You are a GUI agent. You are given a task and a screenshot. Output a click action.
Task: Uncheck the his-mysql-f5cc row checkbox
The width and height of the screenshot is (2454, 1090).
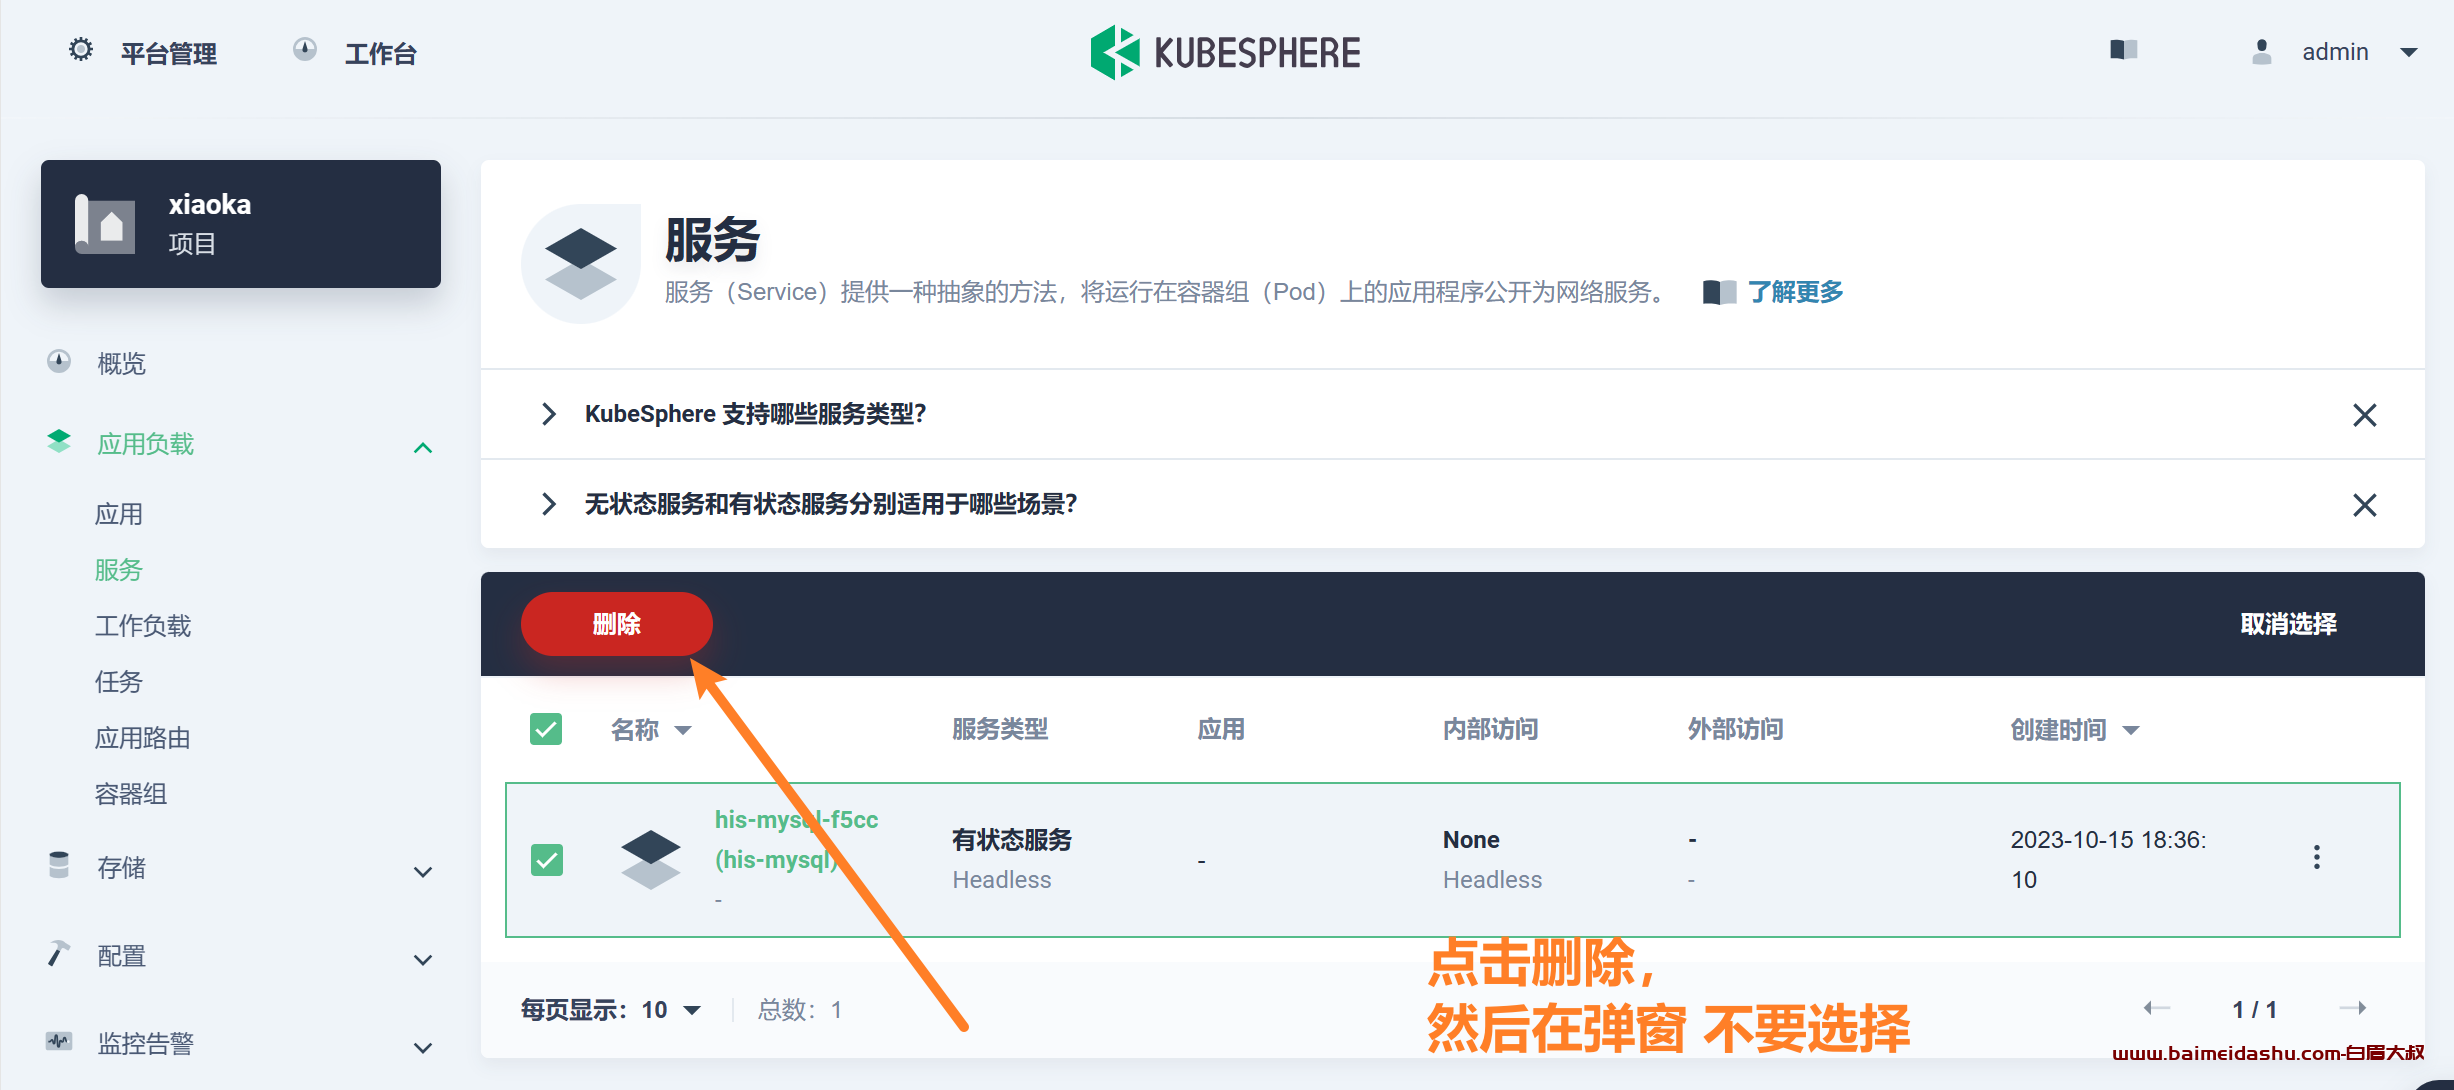[547, 860]
